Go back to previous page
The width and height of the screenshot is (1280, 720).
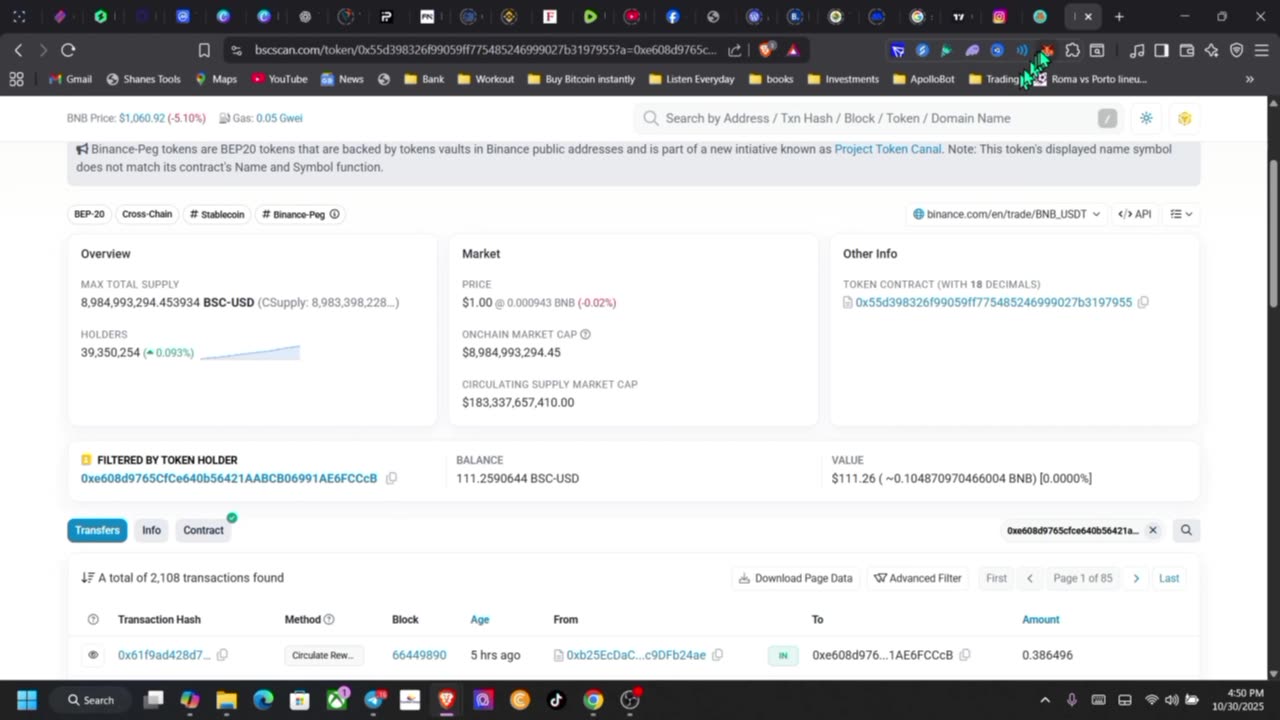18,50
